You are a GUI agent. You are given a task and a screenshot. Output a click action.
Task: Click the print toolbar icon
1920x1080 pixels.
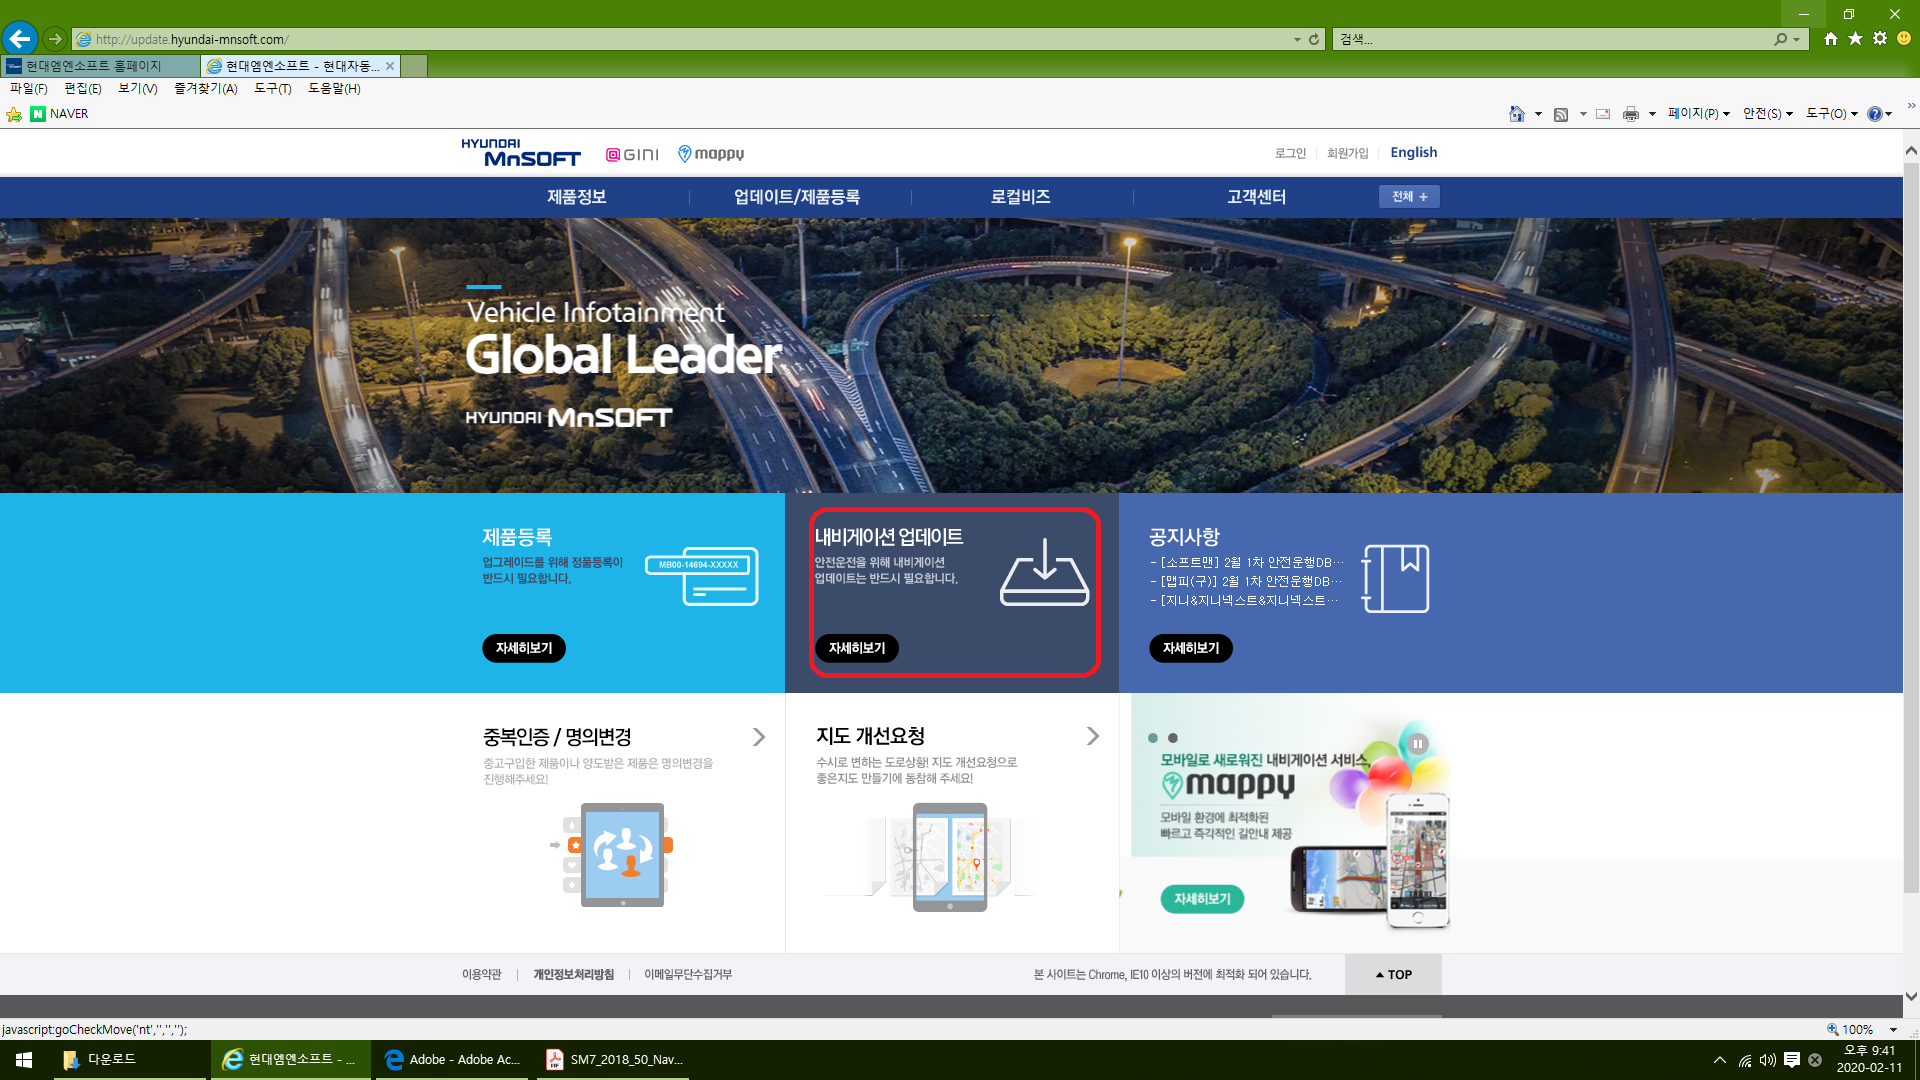(x=1631, y=114)
